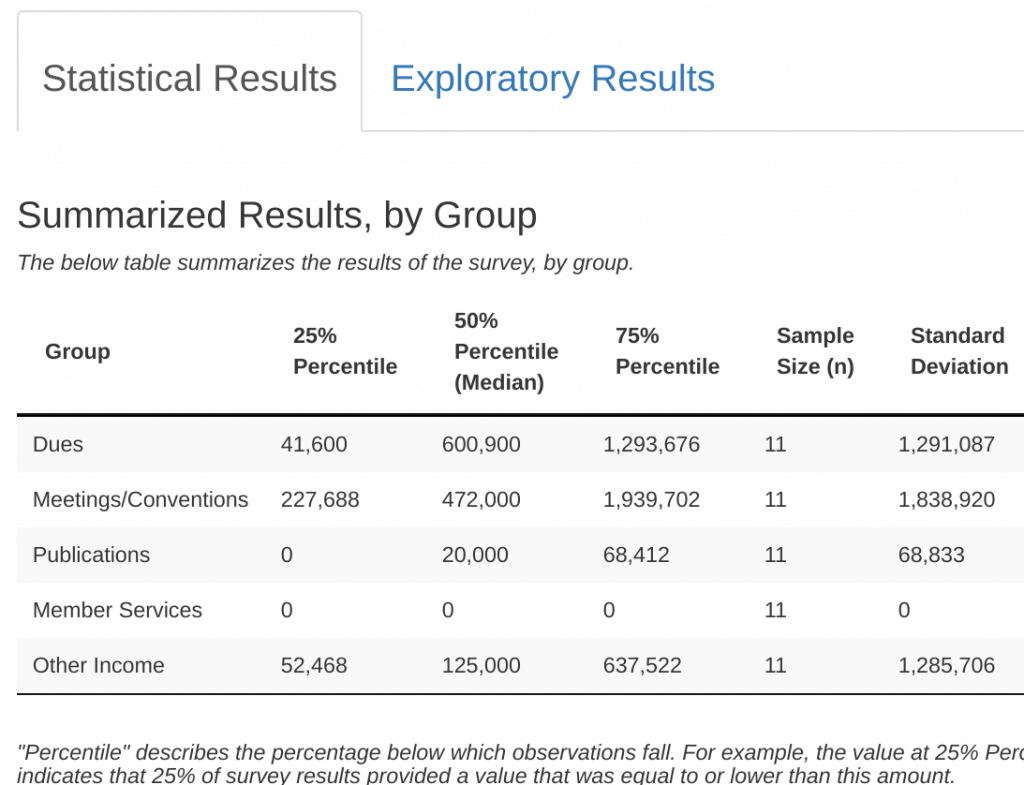Click the 25% Percentile column header
This screenshot has width=1024, height=785.
coord(345,351)
